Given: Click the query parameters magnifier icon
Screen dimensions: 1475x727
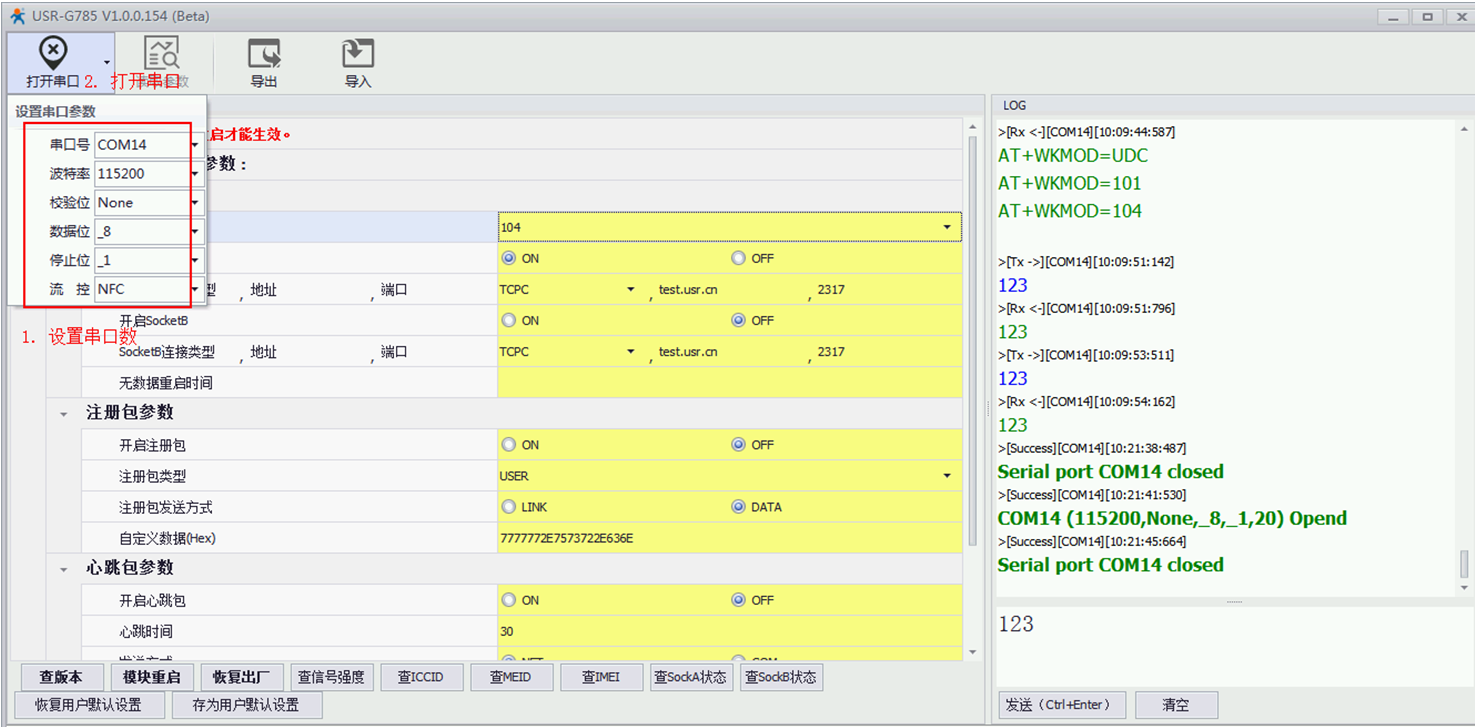Looking at the screenshot, I should click(x=161, y=54).
